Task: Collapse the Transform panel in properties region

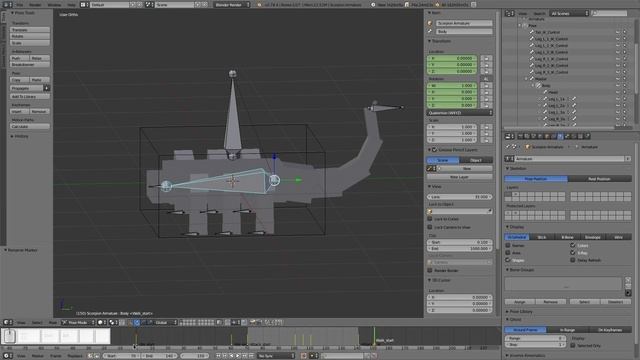Action: 440,41
